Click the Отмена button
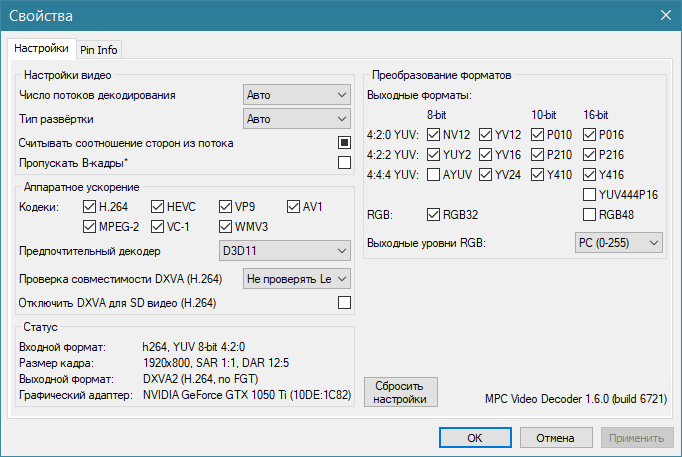 [554, 438]
